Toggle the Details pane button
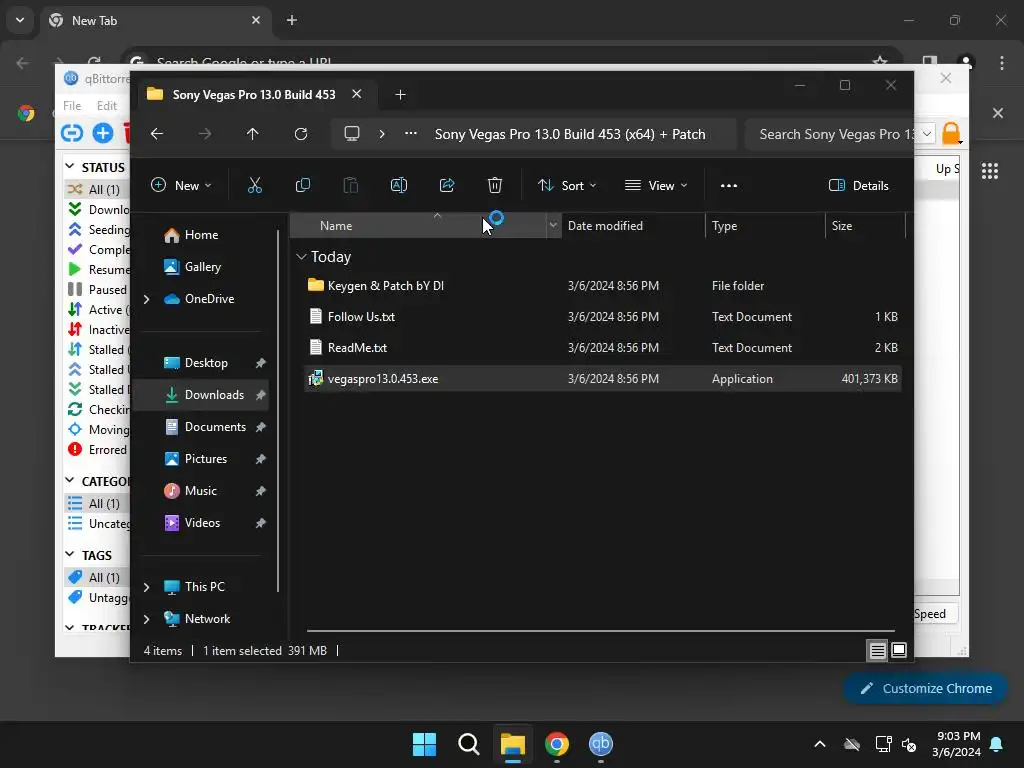This screenshot has width=1024, height=768. [x=858, y=185]
